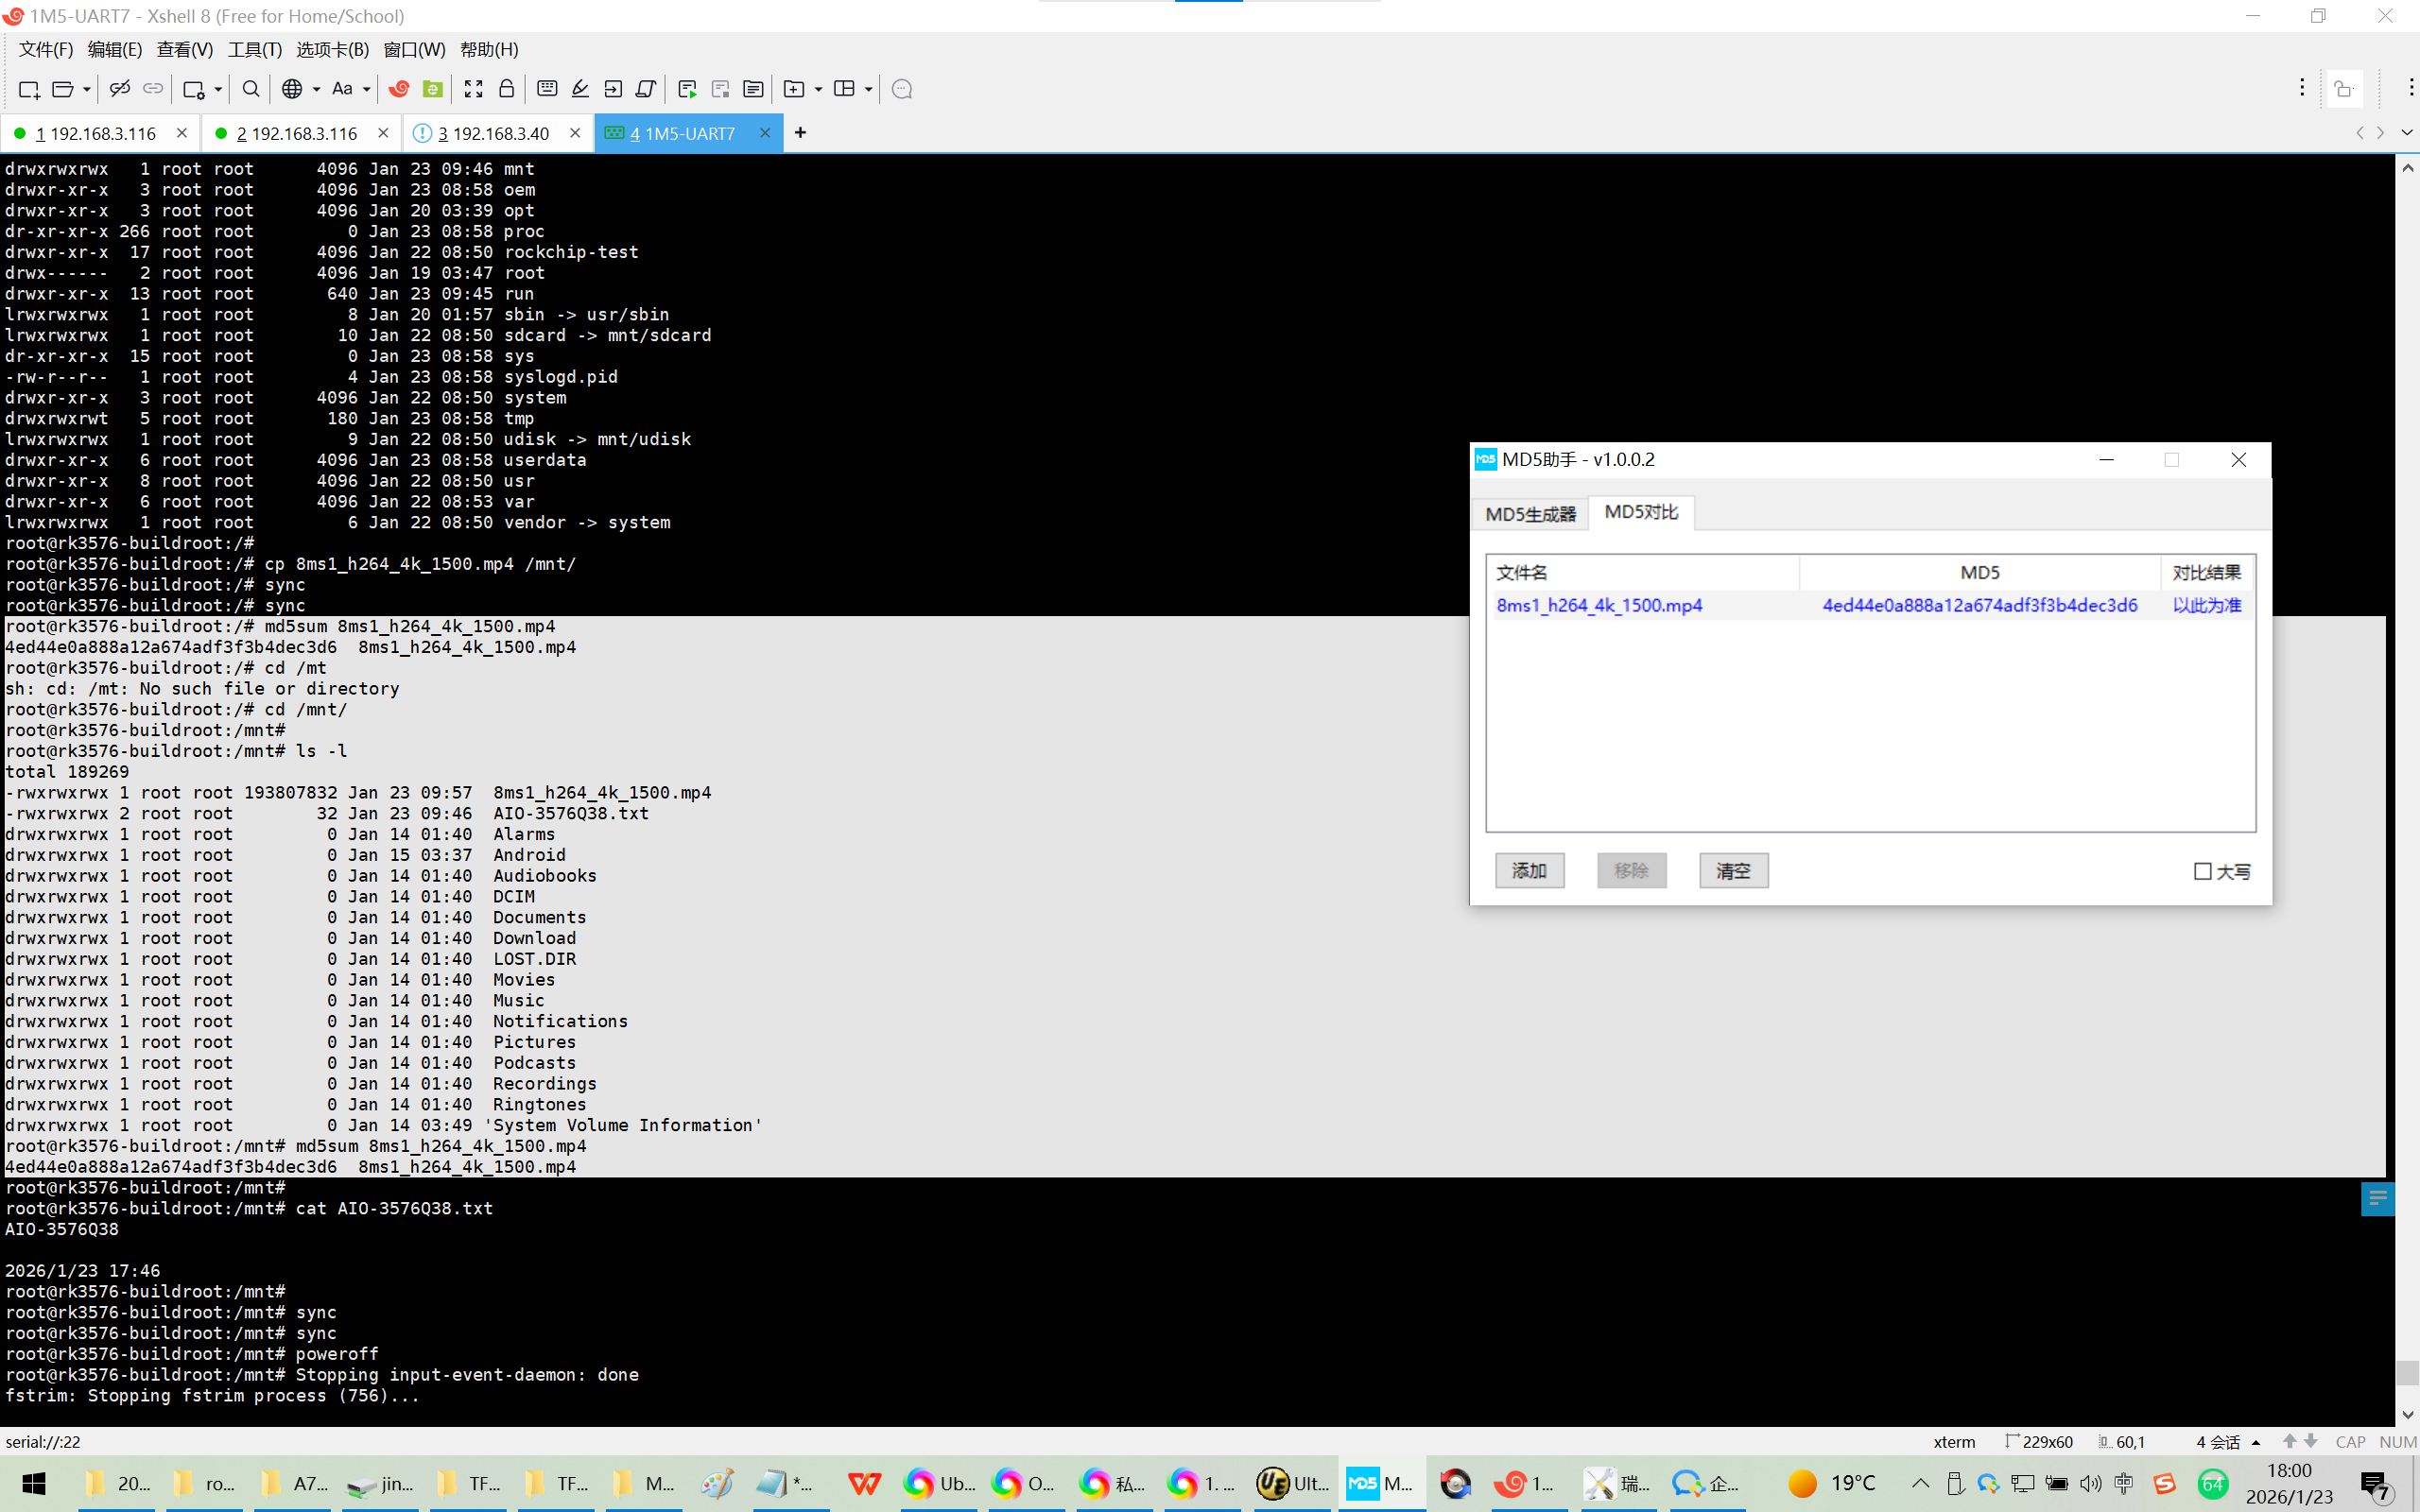Screen dimensions: 2420x1512
Task: Click the highlight pen toolbar icon
Action: pos(580,89)
